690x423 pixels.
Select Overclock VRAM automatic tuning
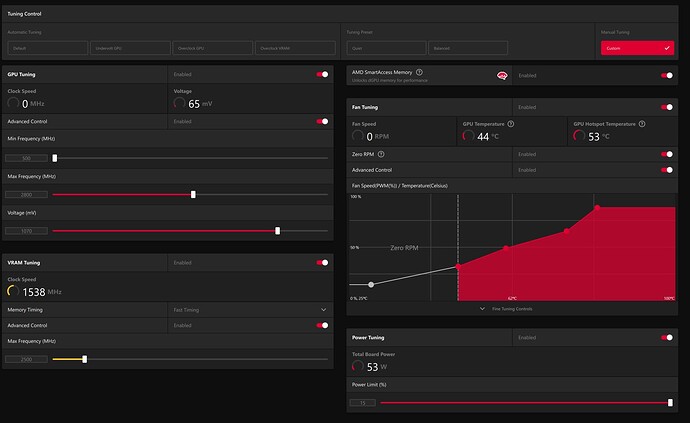coord(295,48)
